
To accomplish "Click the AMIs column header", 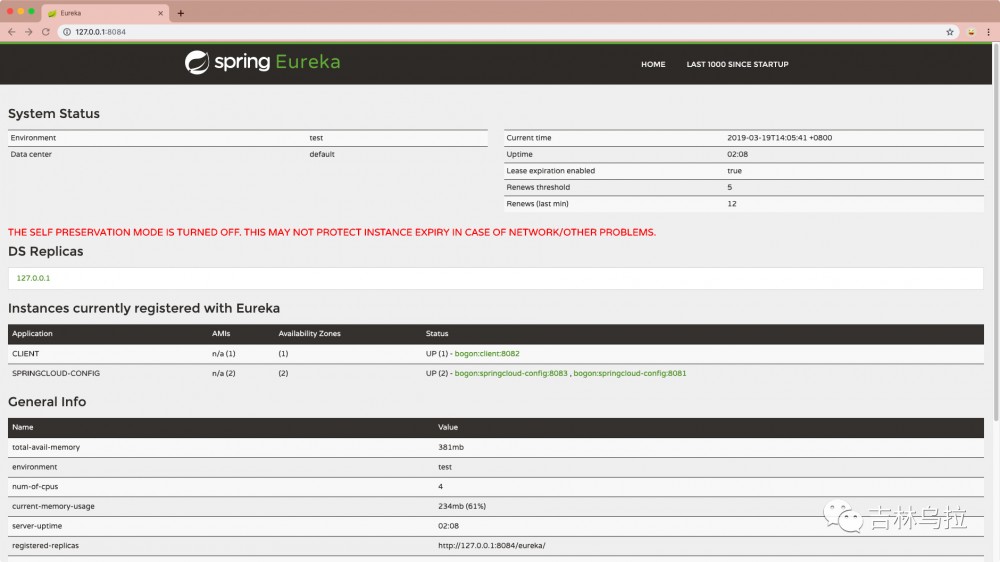I will click(x=221, y=334).
